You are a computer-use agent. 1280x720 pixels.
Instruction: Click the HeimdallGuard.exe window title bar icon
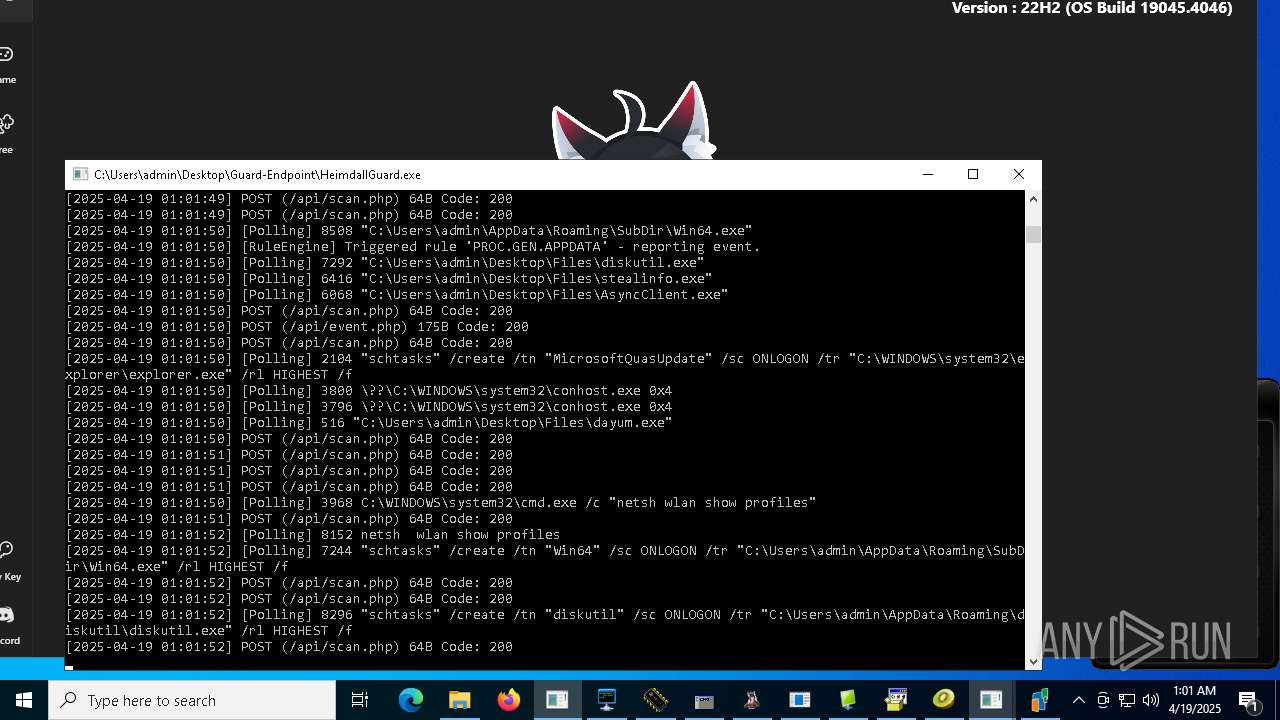click(80, 174)
